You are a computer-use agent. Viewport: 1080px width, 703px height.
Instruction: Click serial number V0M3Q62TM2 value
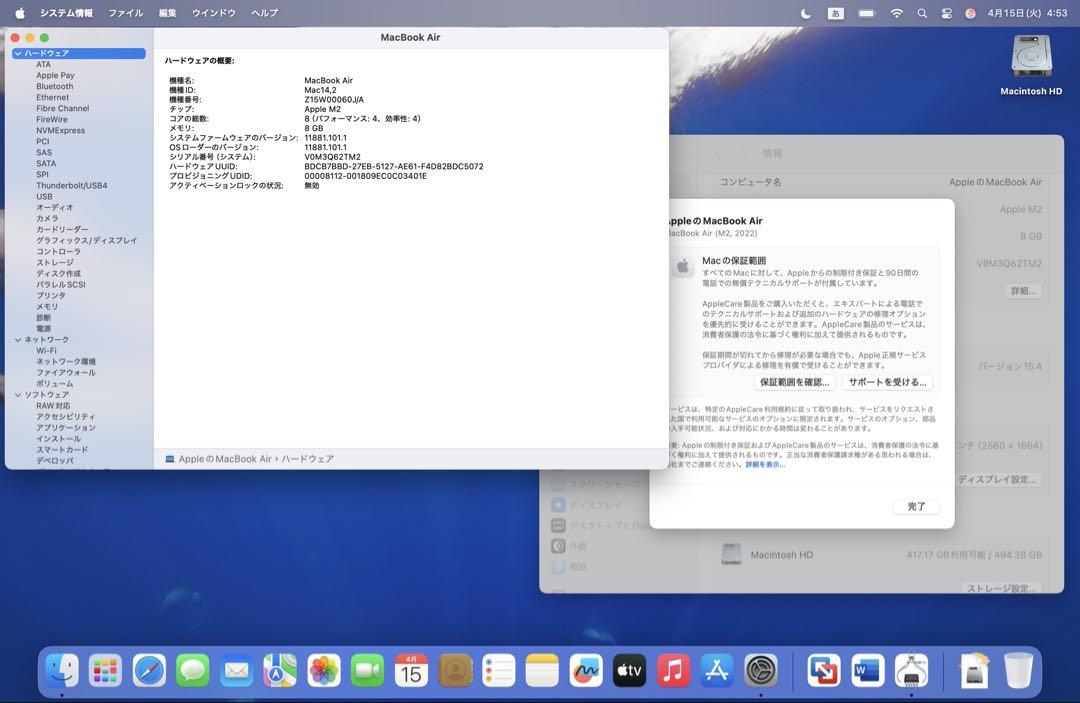click(332, 157)
